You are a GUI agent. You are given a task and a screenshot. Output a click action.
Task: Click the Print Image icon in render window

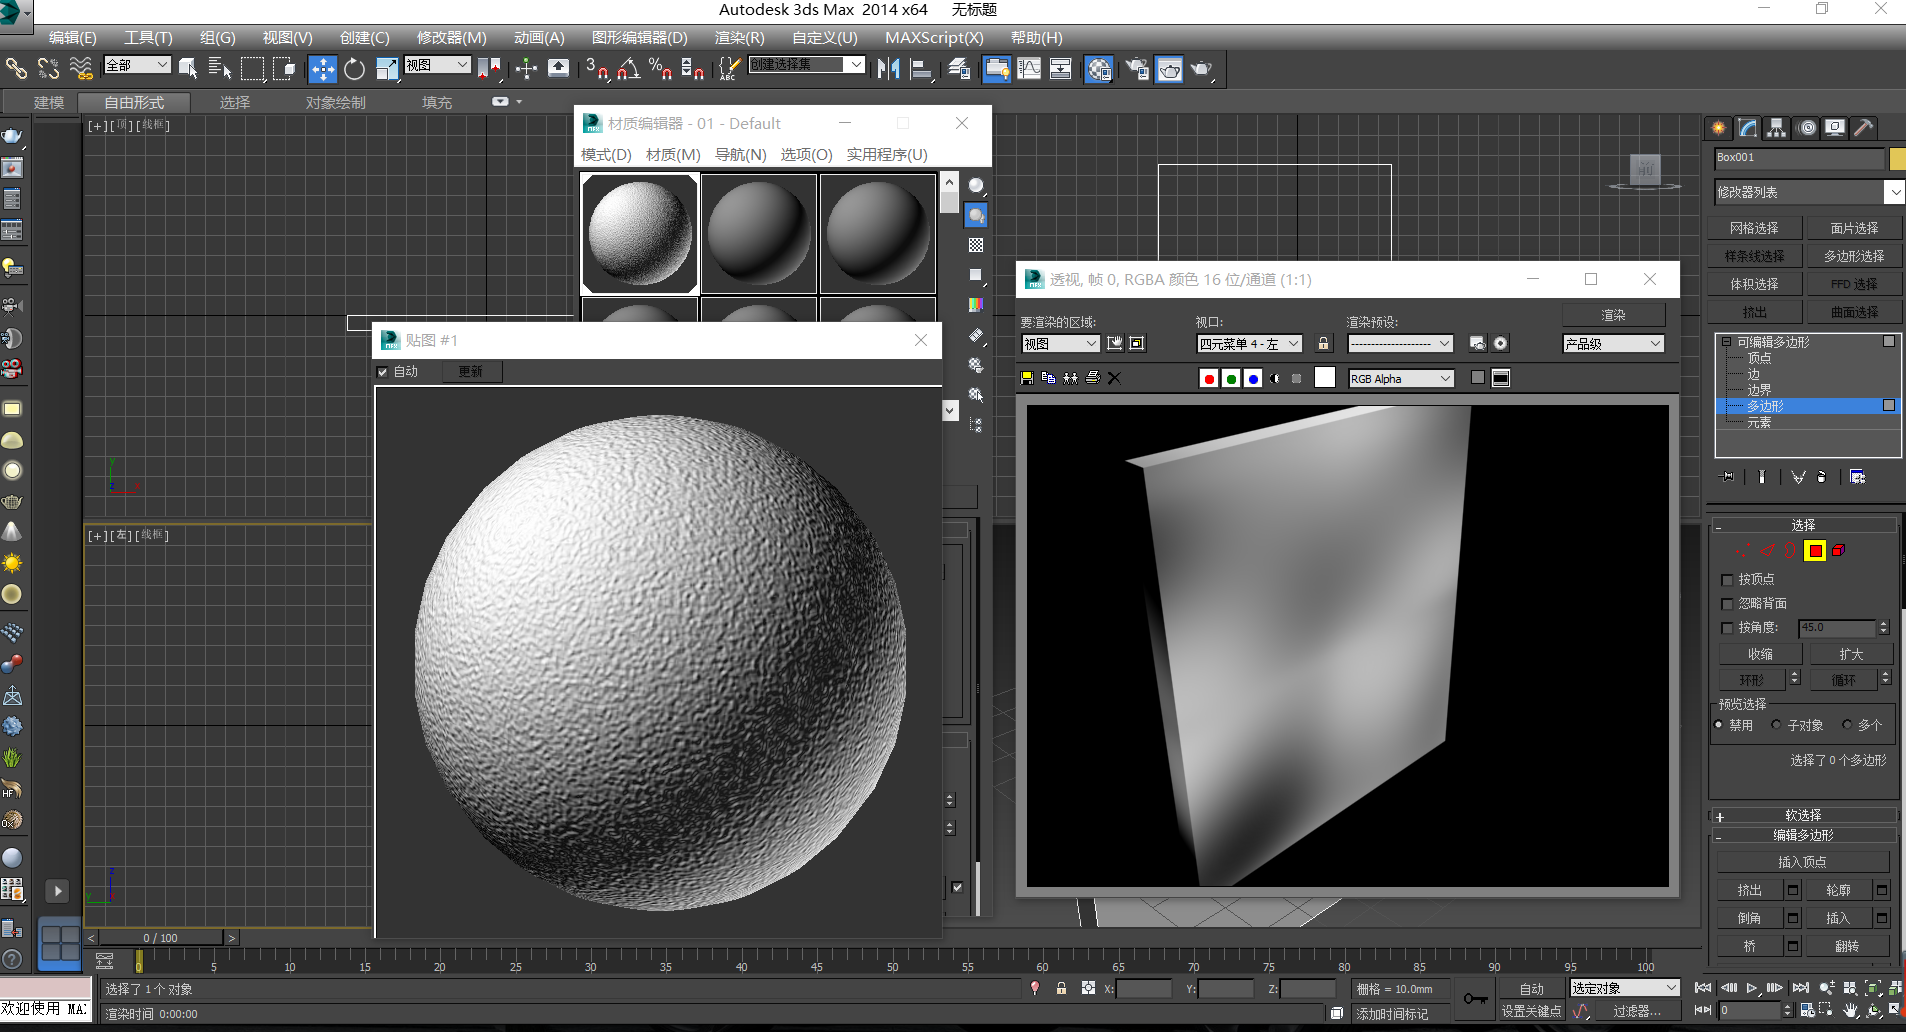coord(1093,378)
